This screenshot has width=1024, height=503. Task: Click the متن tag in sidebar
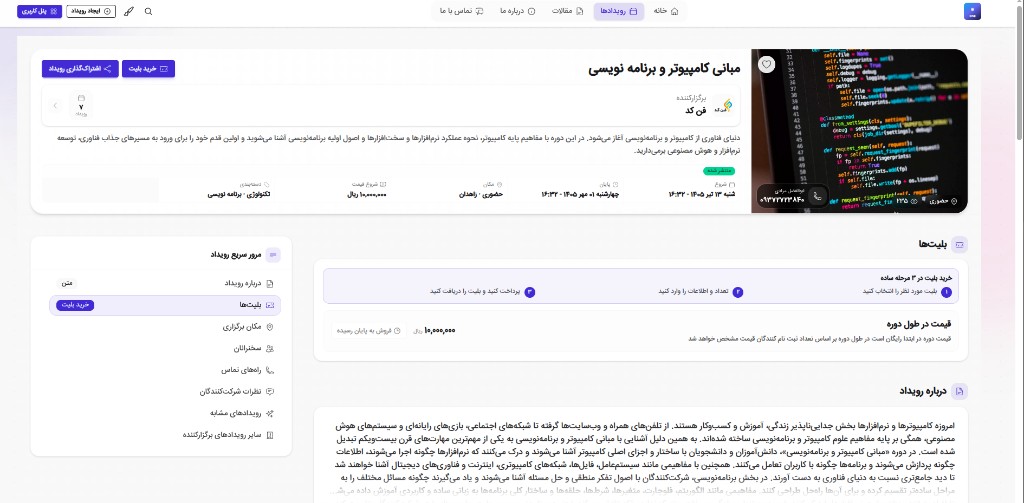(69, 284)
